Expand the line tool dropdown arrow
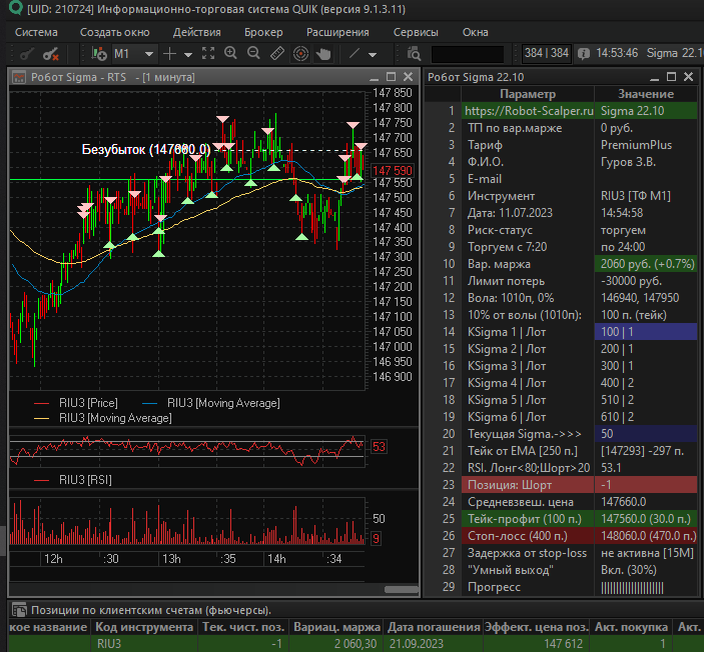 (x=372, y=55)
